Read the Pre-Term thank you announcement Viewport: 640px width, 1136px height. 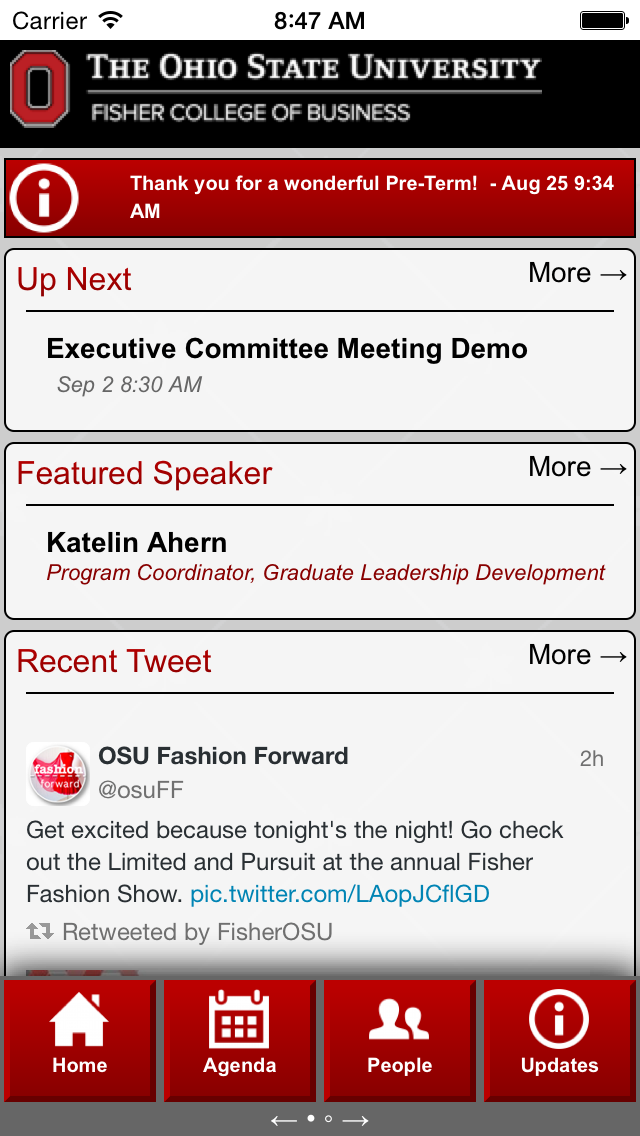pos(372,197)
